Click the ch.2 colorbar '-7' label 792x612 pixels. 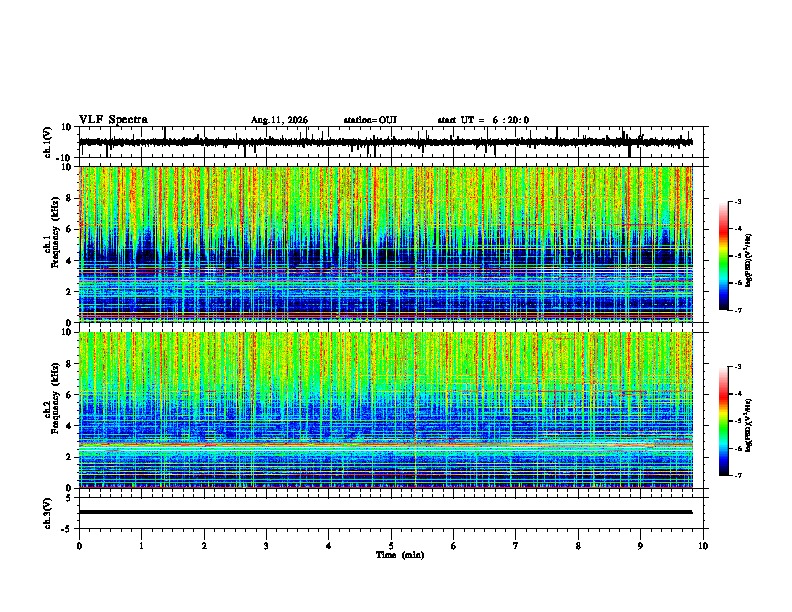tap(737, 475)
